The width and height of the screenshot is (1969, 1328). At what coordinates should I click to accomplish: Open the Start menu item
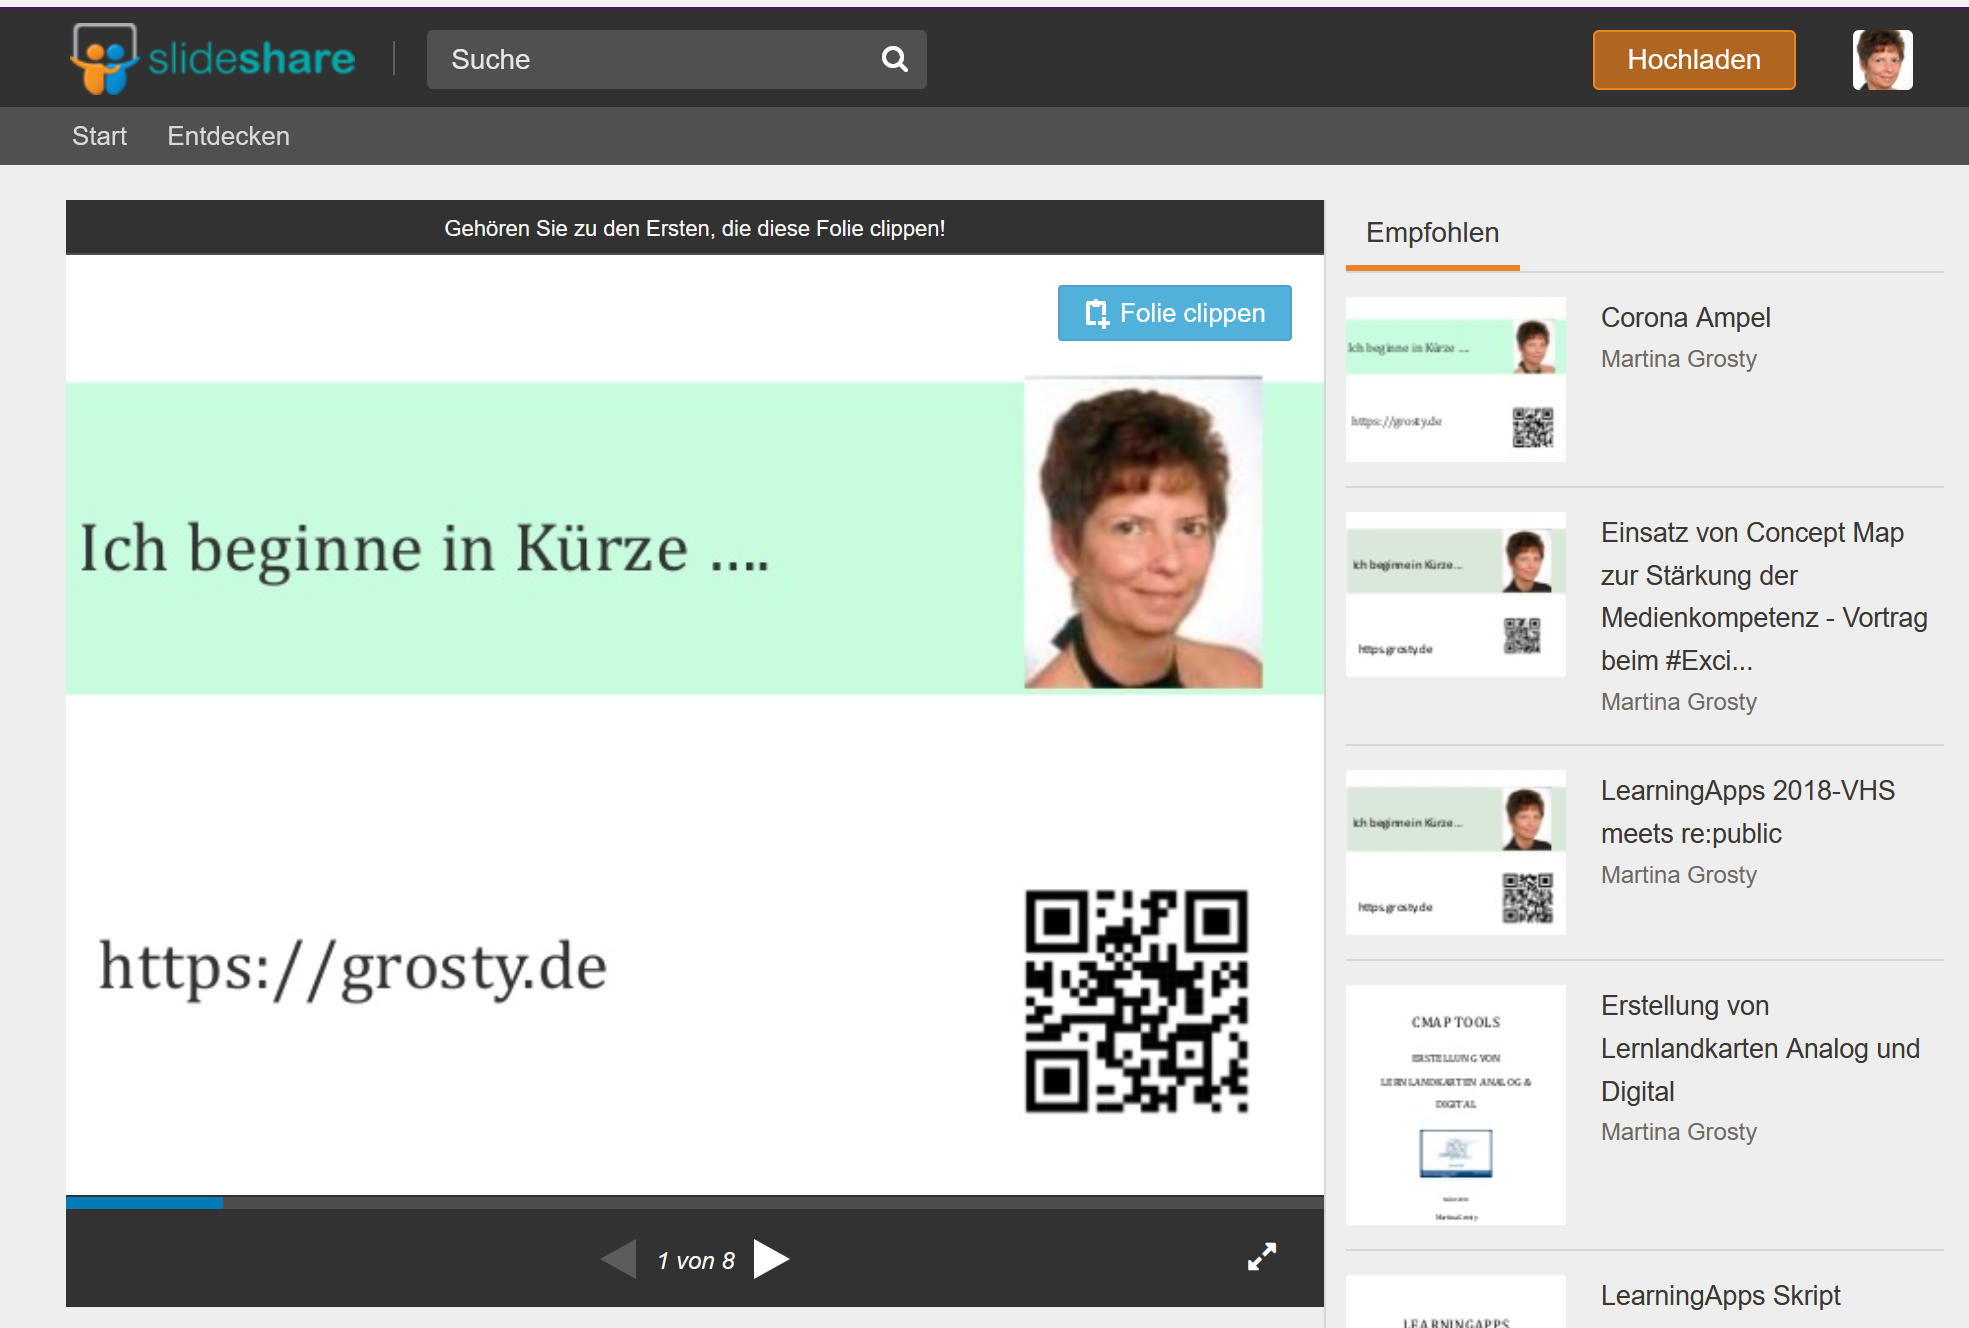click(x=99, y=136)
